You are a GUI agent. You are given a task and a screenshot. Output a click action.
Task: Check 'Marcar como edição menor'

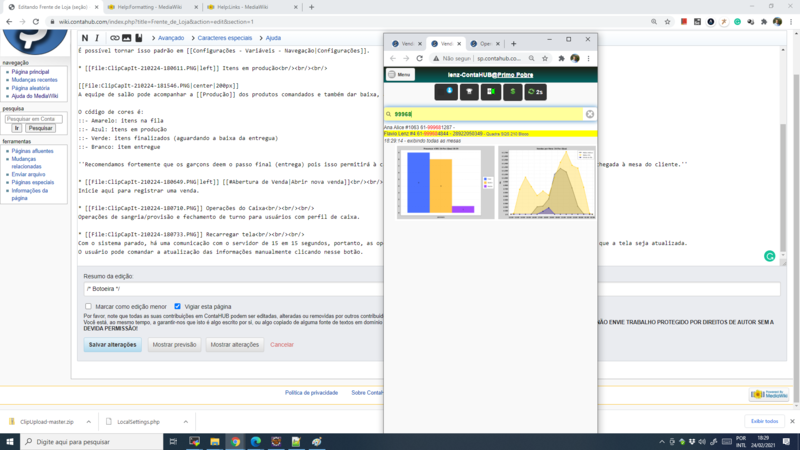click(88, 306)
